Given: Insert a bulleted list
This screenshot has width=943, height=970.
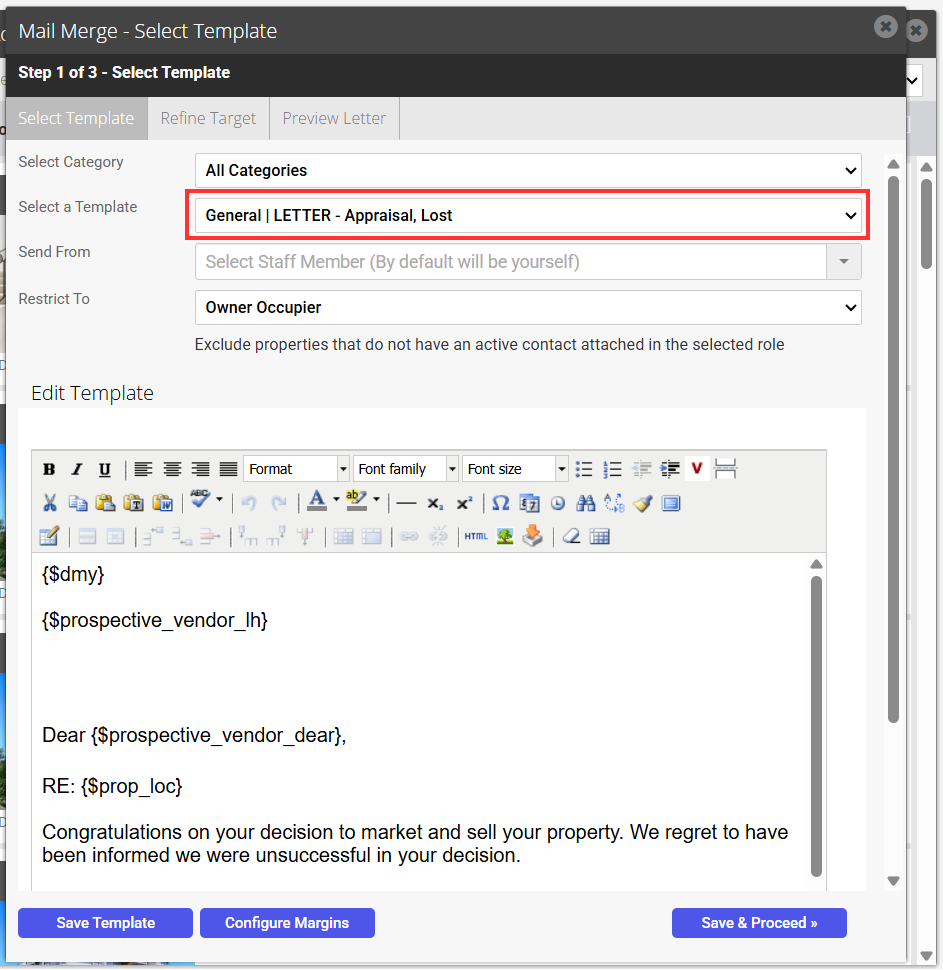Looking at the screenshot, I should [x=583, y=470].
